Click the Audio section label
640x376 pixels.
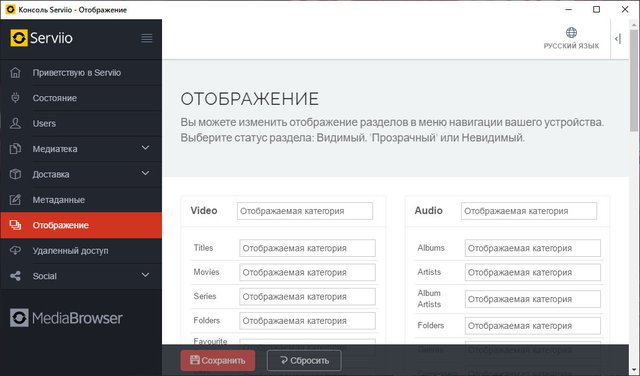429,211
